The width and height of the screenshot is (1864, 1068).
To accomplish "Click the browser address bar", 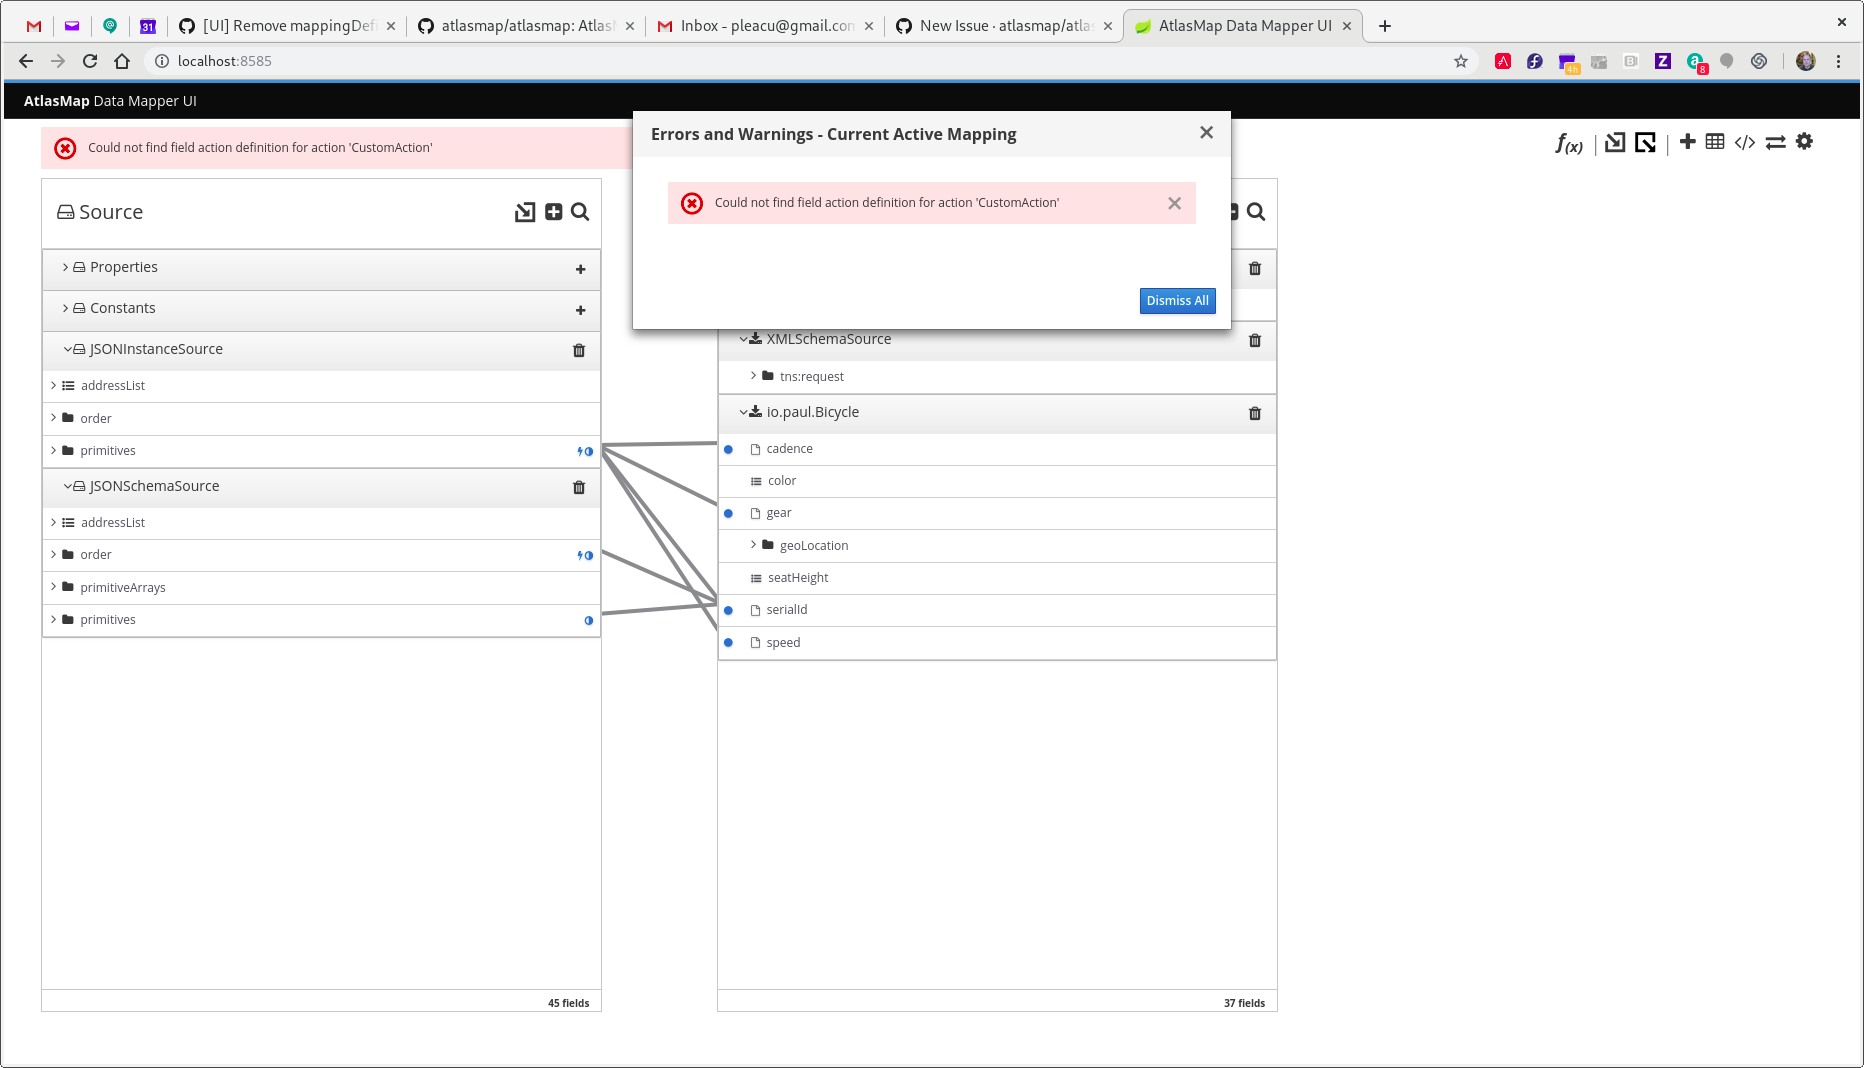I will click(x=400, y=61).
